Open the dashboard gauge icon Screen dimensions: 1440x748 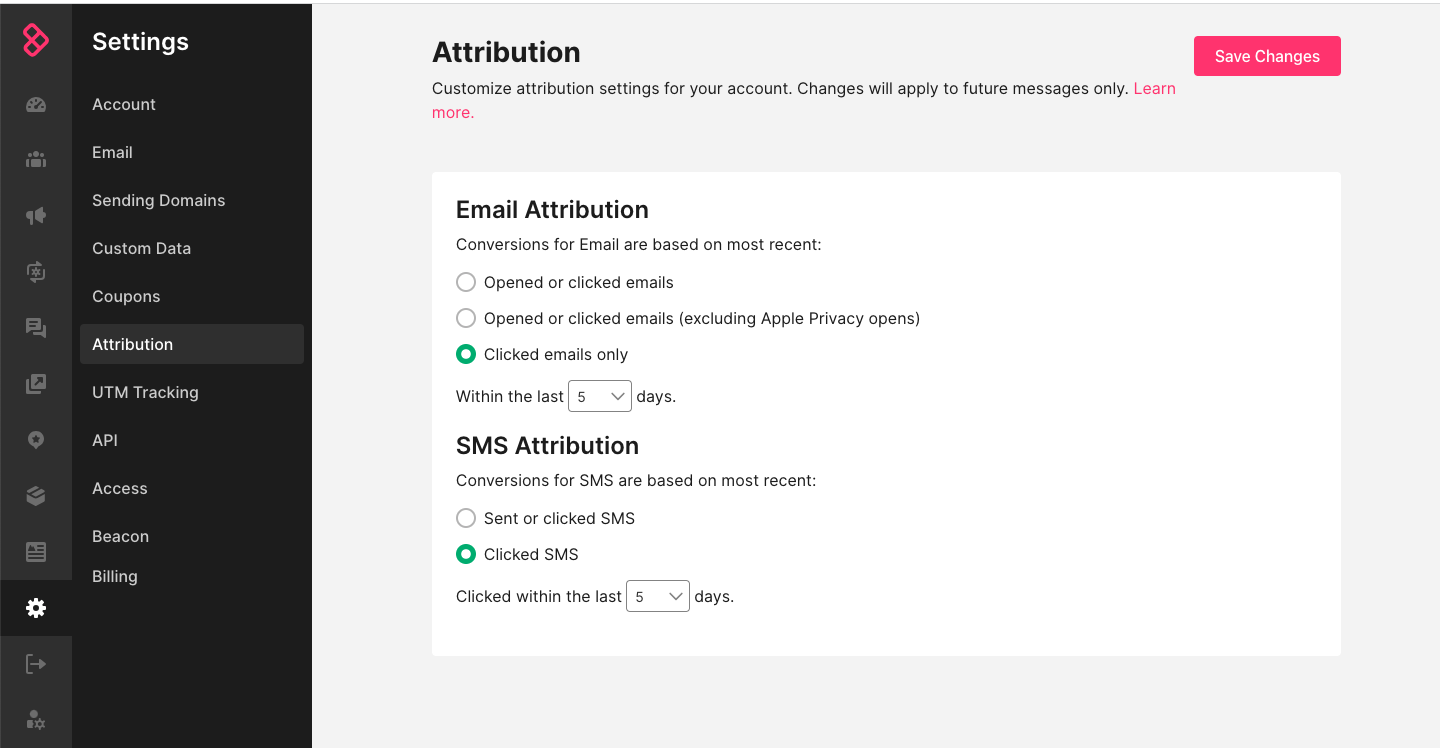tap(36, 105)
